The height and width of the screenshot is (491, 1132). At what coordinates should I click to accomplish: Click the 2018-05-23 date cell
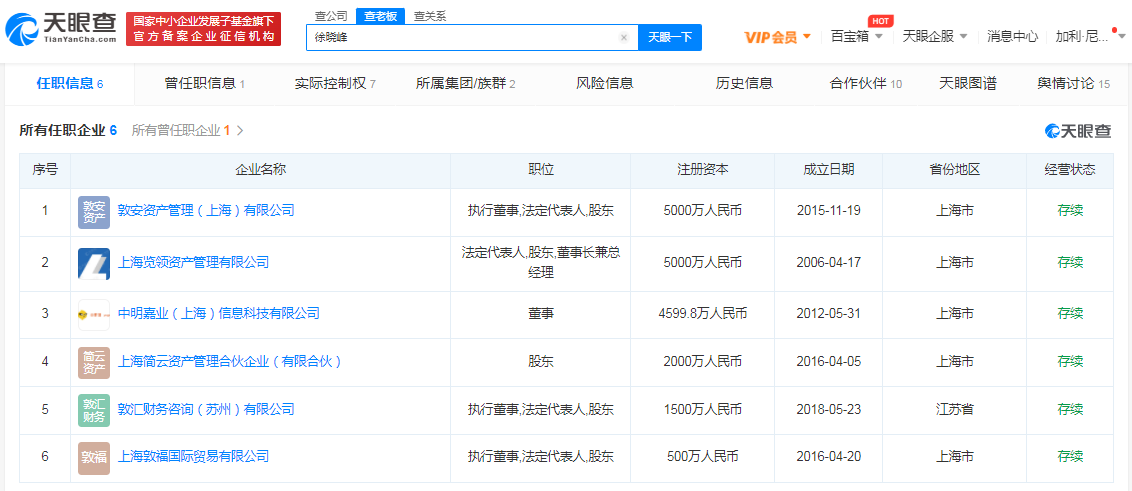click(x=829, y=409)
